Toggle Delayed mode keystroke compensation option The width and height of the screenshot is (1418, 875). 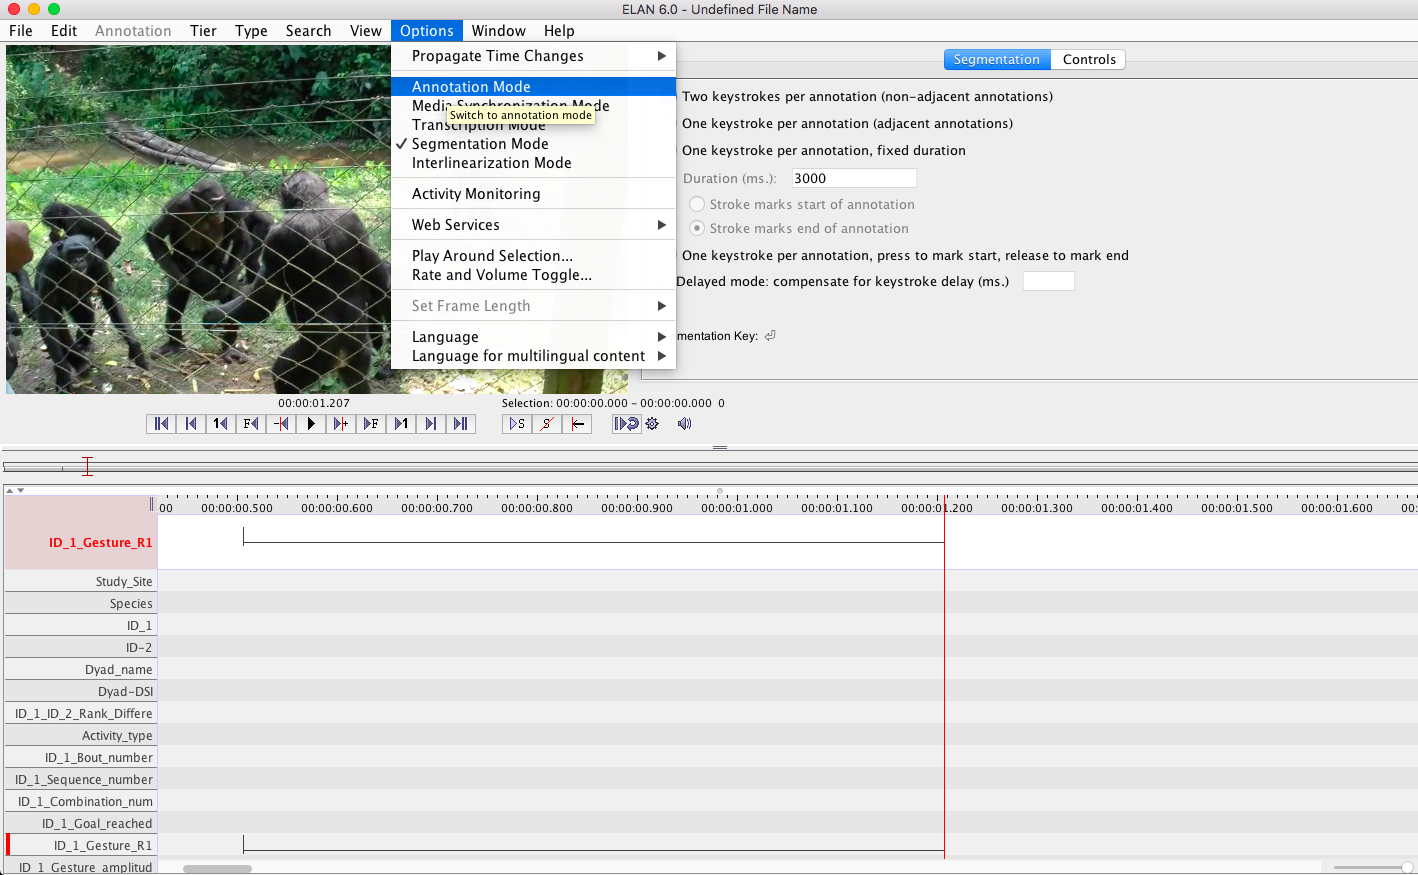click(x=843, y=282)
